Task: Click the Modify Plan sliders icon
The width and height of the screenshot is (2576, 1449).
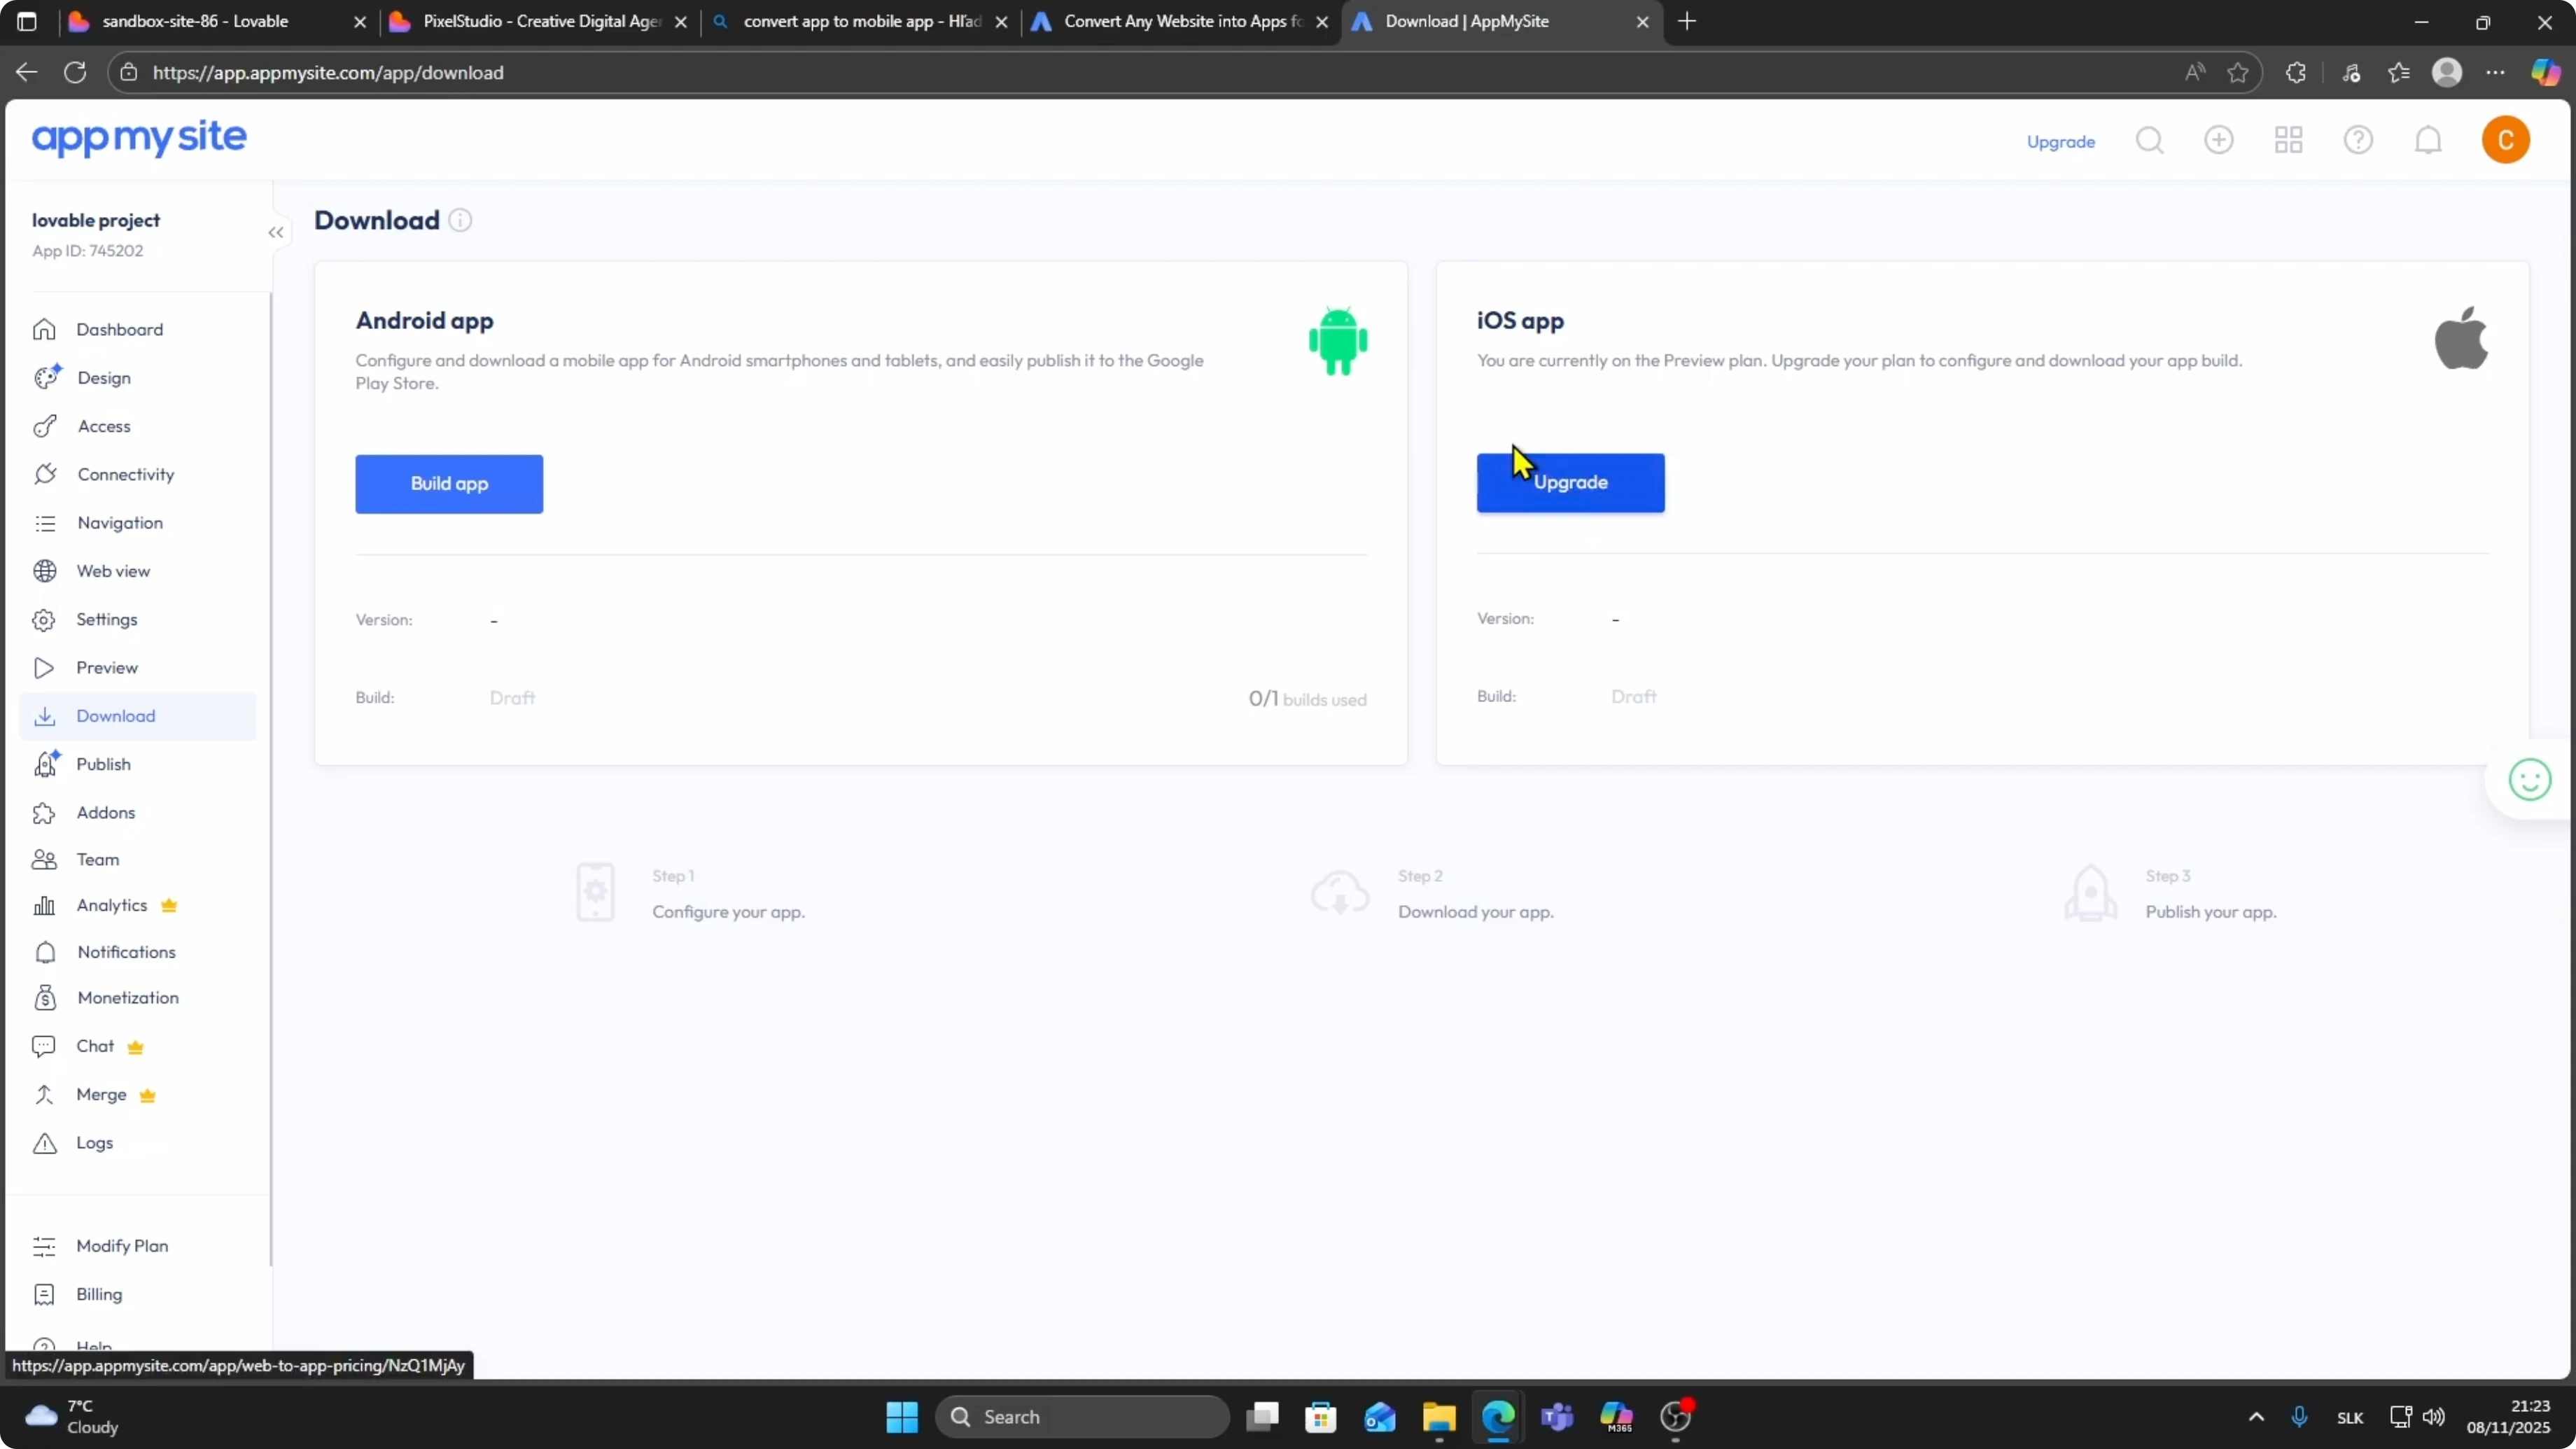Action: [x=44, y=1246]
